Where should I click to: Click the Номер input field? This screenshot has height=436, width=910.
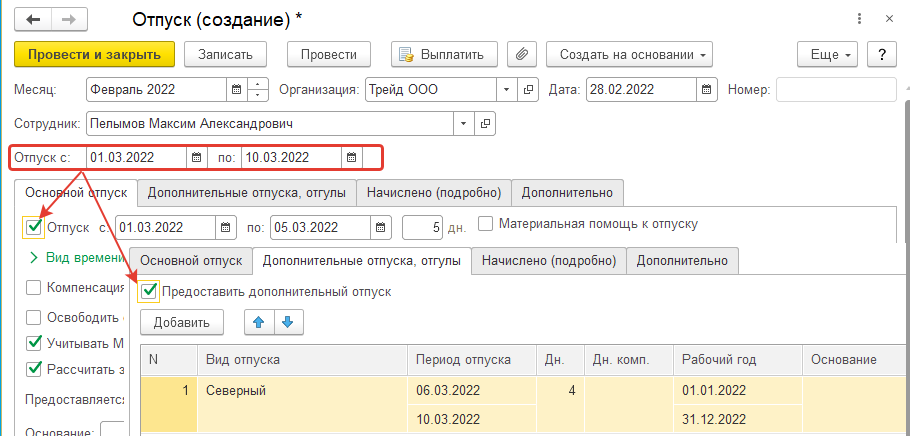[836, 89]
